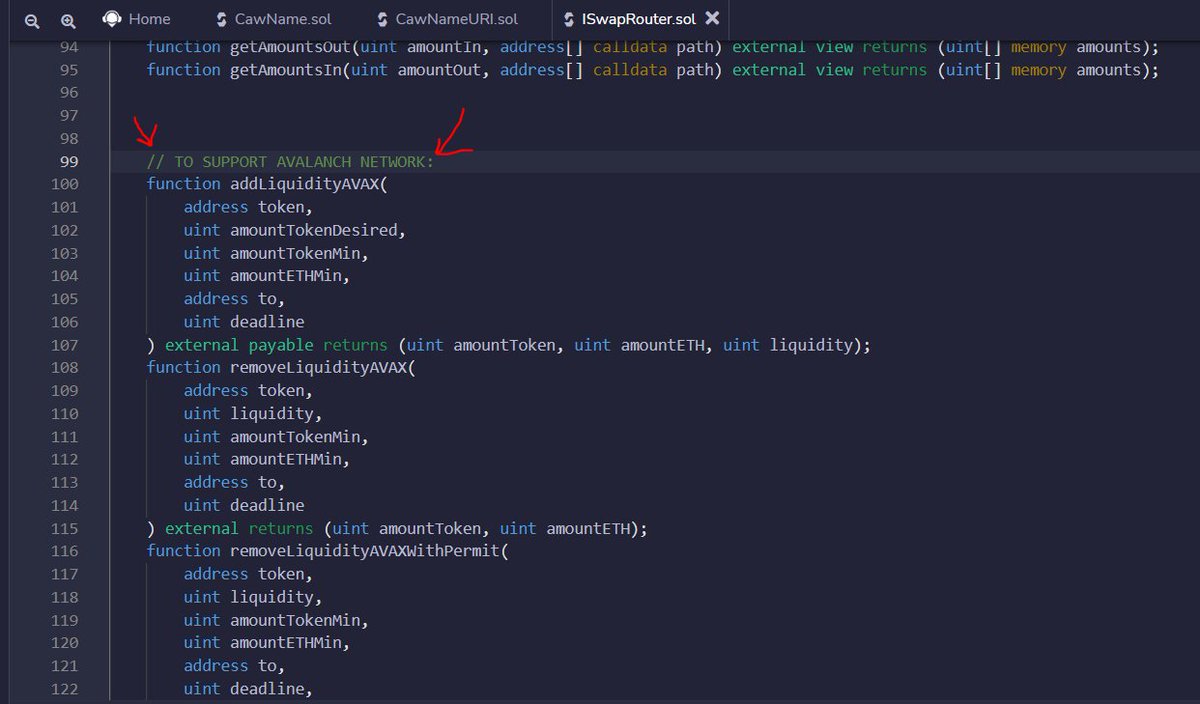
Task: Click line number 100 in the gutter
Action: pyautogui.click(x=64, y=184)
